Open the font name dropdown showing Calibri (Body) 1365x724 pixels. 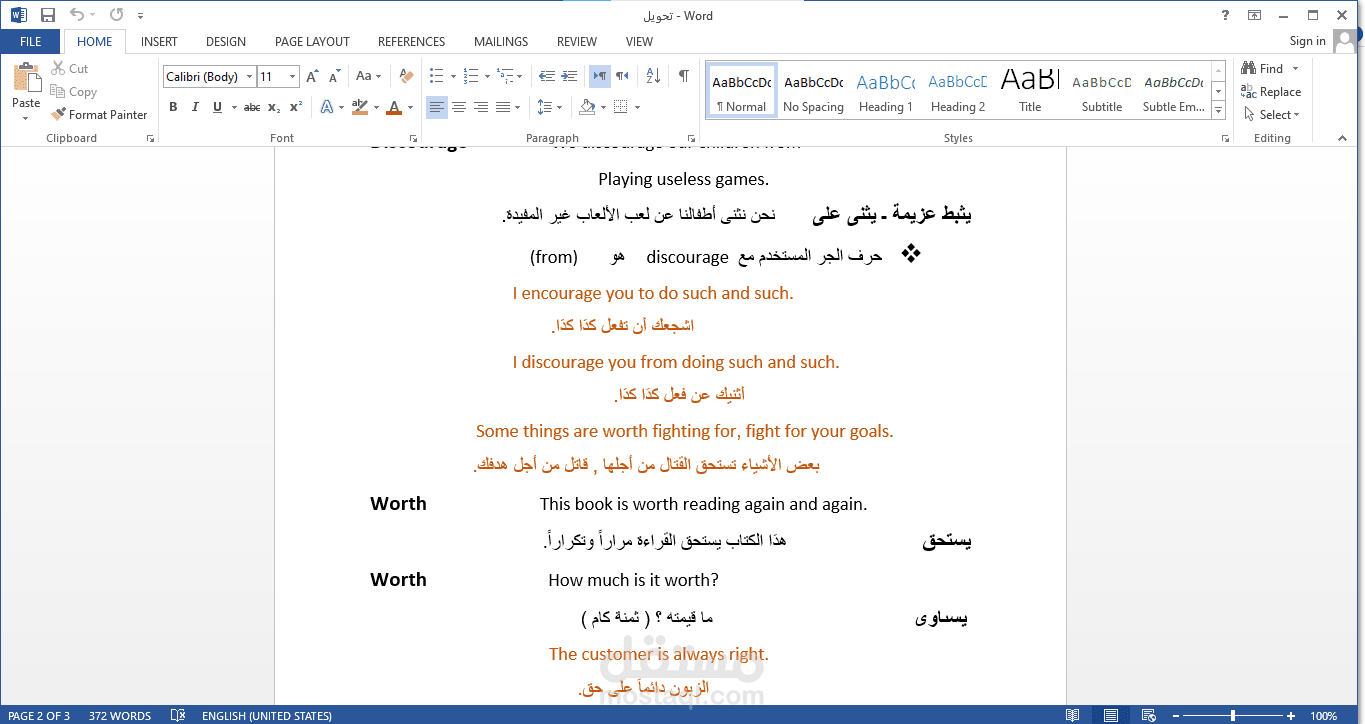248,76
